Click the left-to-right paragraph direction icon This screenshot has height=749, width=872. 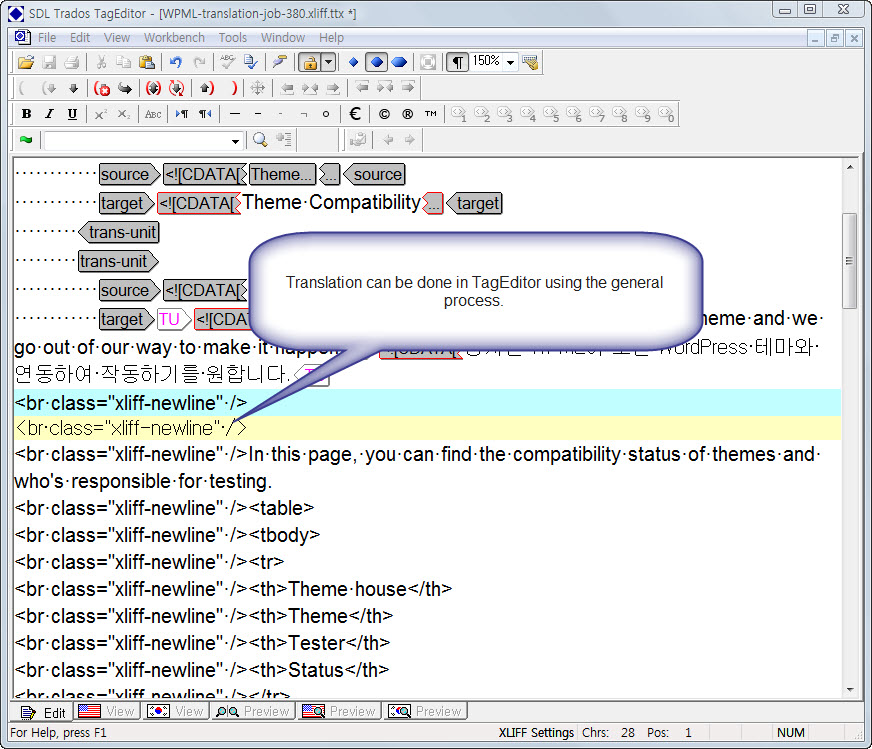tap(182, 114)
